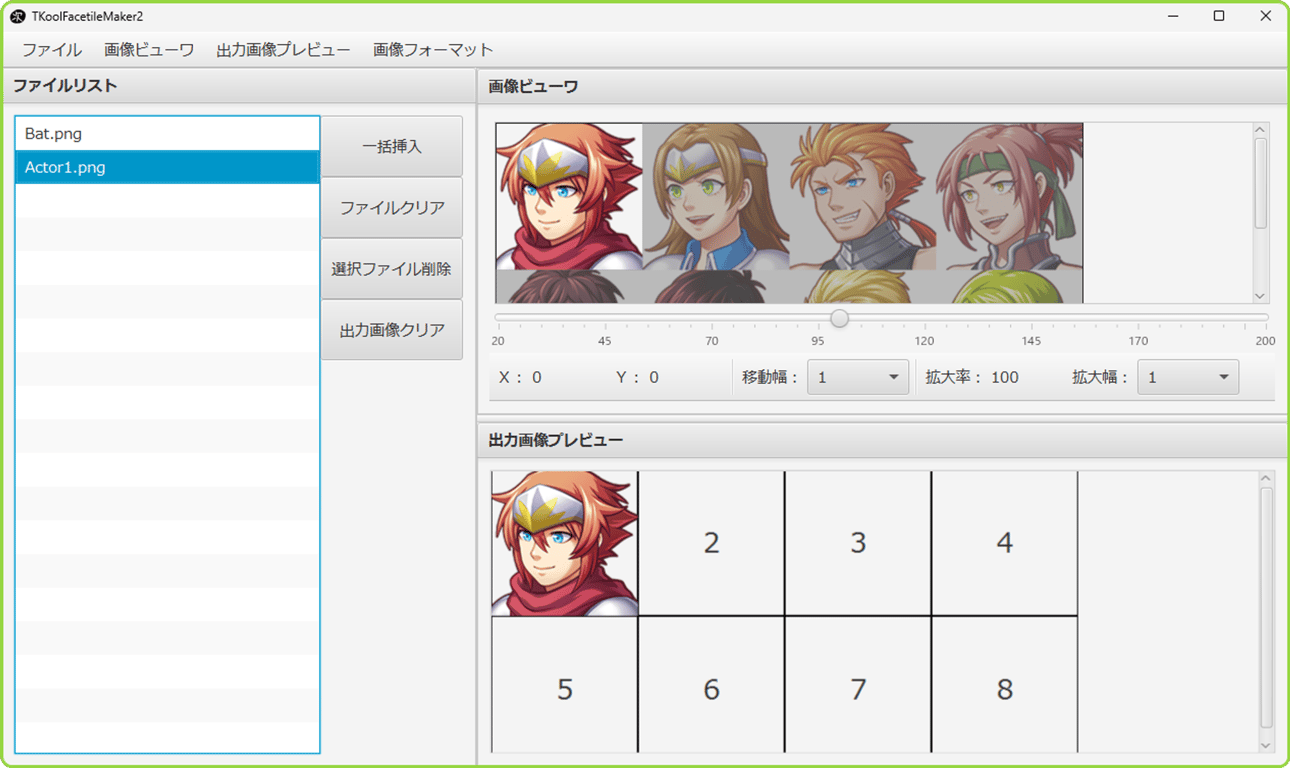Screen dimensions: 1290x768
Task: Click the 出力画像プレビュー panel header
Action: (x=881, y=440)
